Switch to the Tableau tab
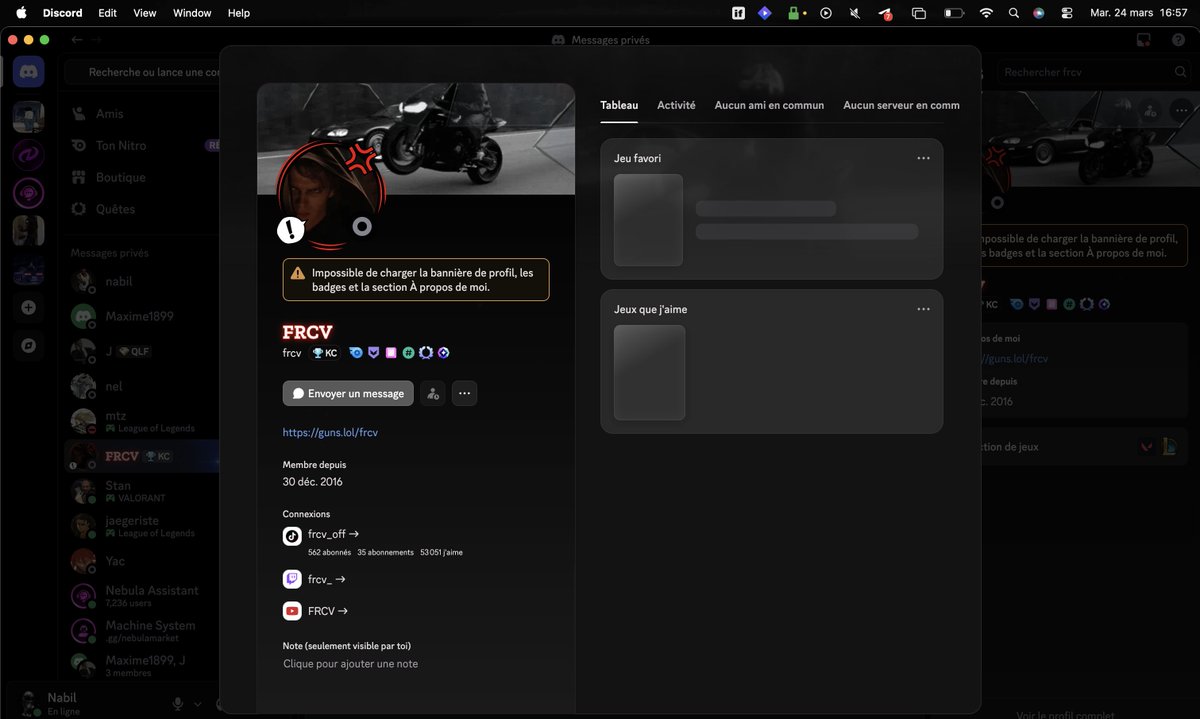The width and height of the screenshot is (1200, 719). (619, 105)
